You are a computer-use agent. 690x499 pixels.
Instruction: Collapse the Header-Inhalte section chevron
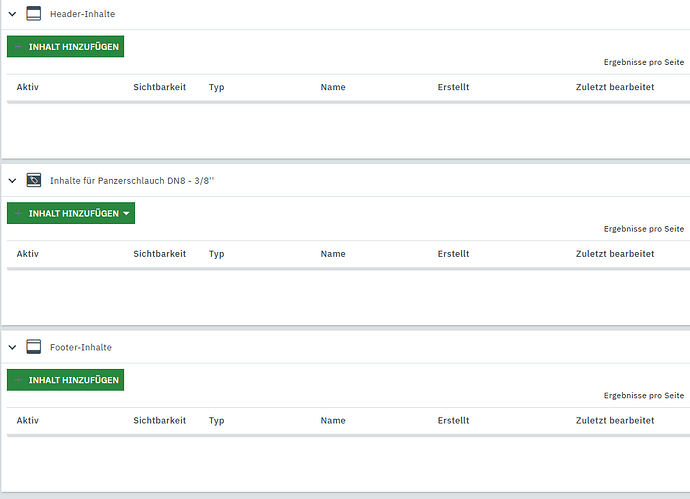[12, 14]
